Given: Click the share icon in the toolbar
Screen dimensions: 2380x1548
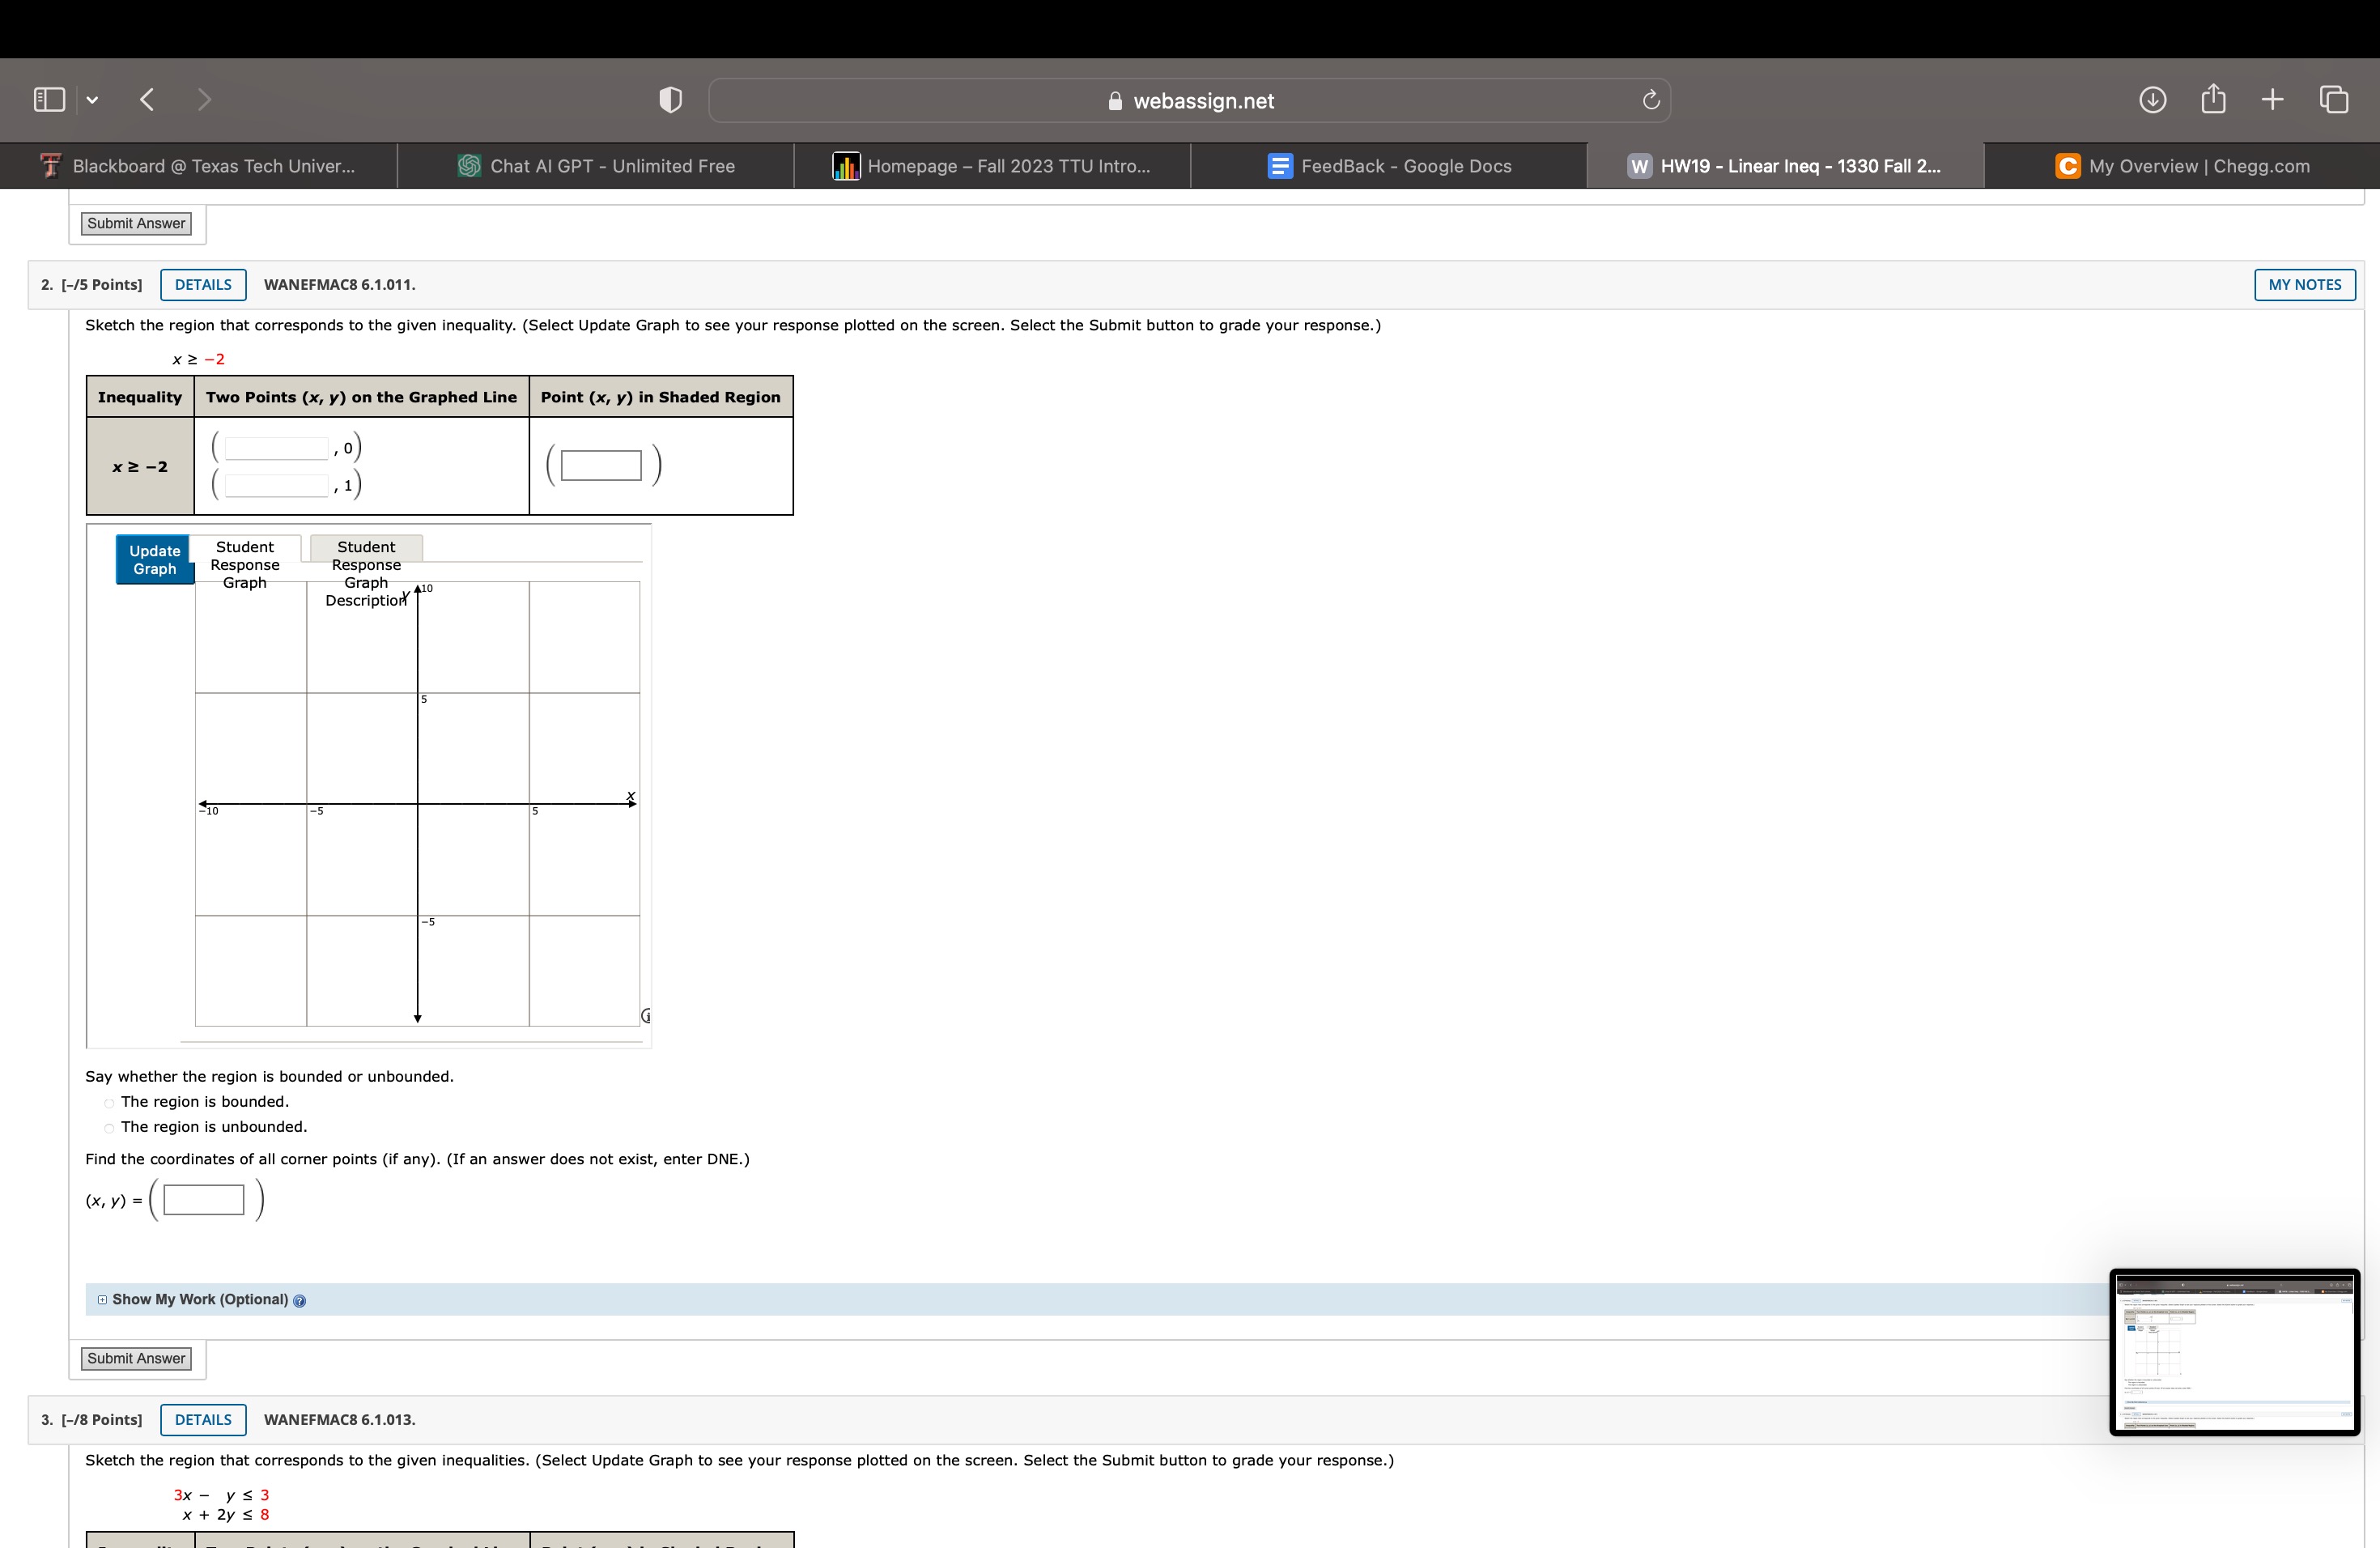Looking at the screenshot, I should [x=2214, y=99].
